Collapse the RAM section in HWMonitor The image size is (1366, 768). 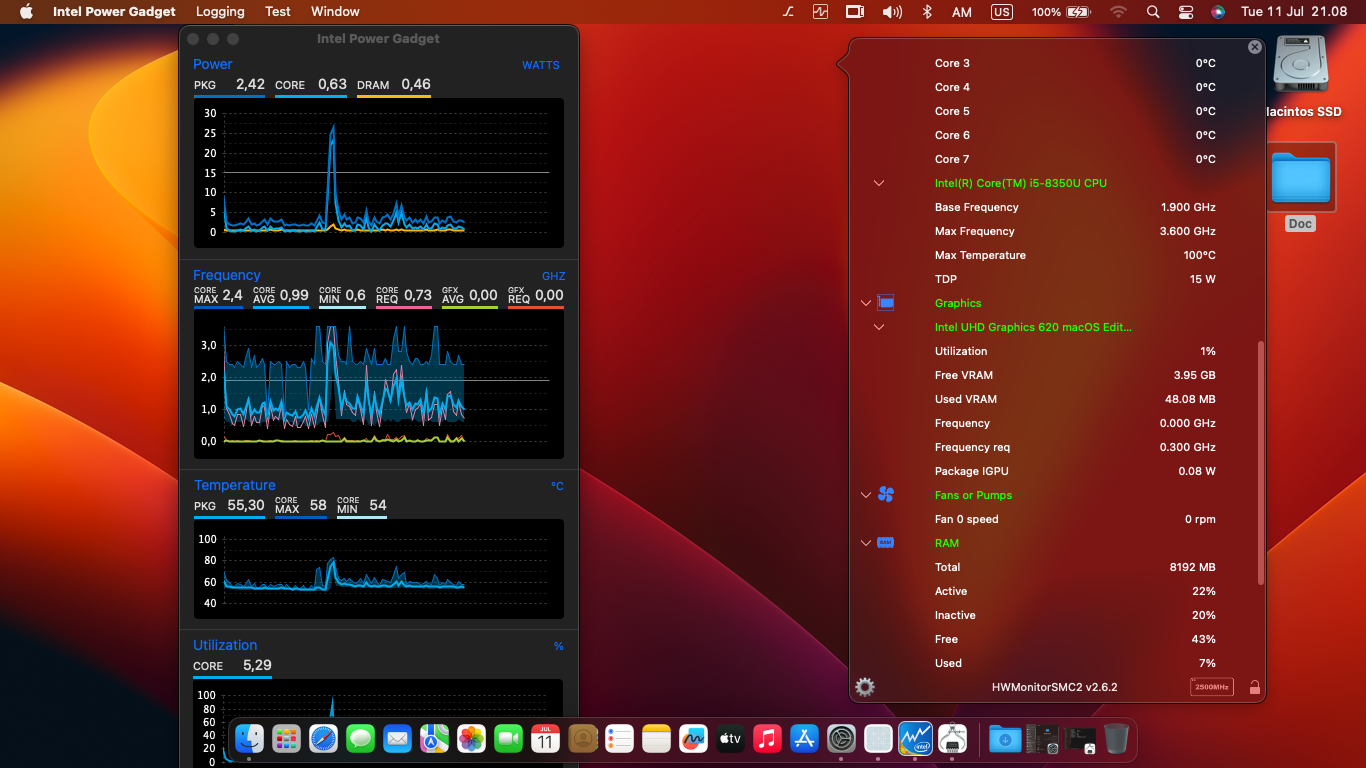point(864,542)
